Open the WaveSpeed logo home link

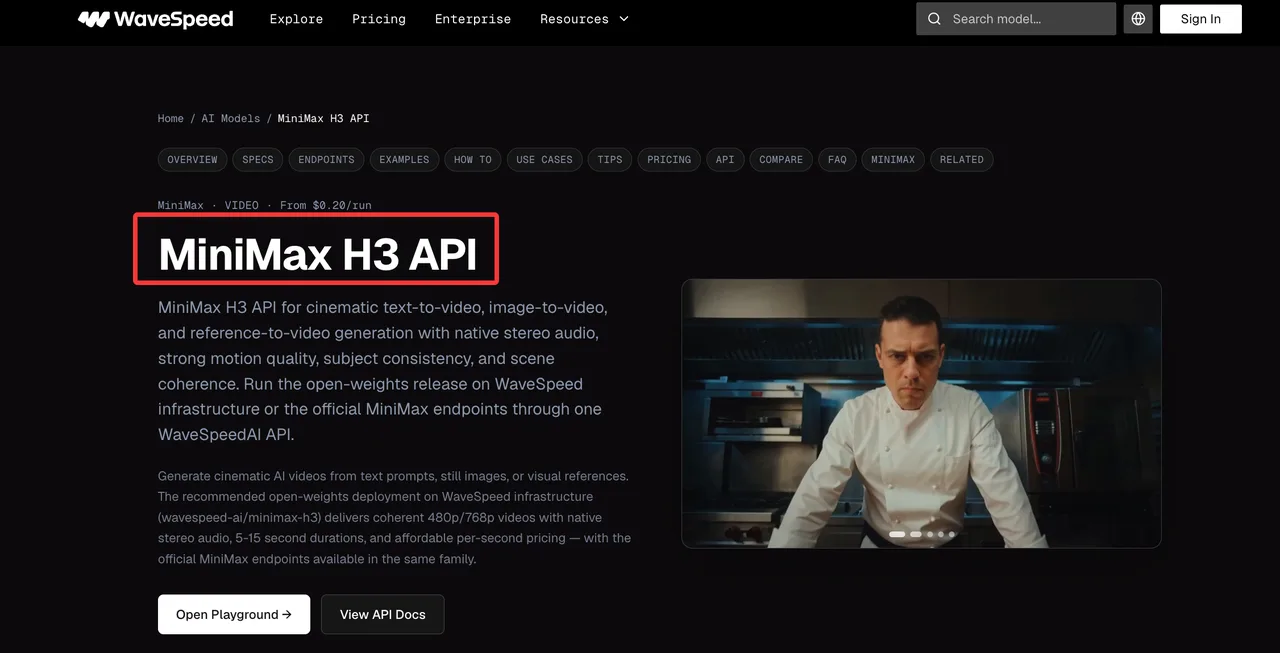(156, 19)
